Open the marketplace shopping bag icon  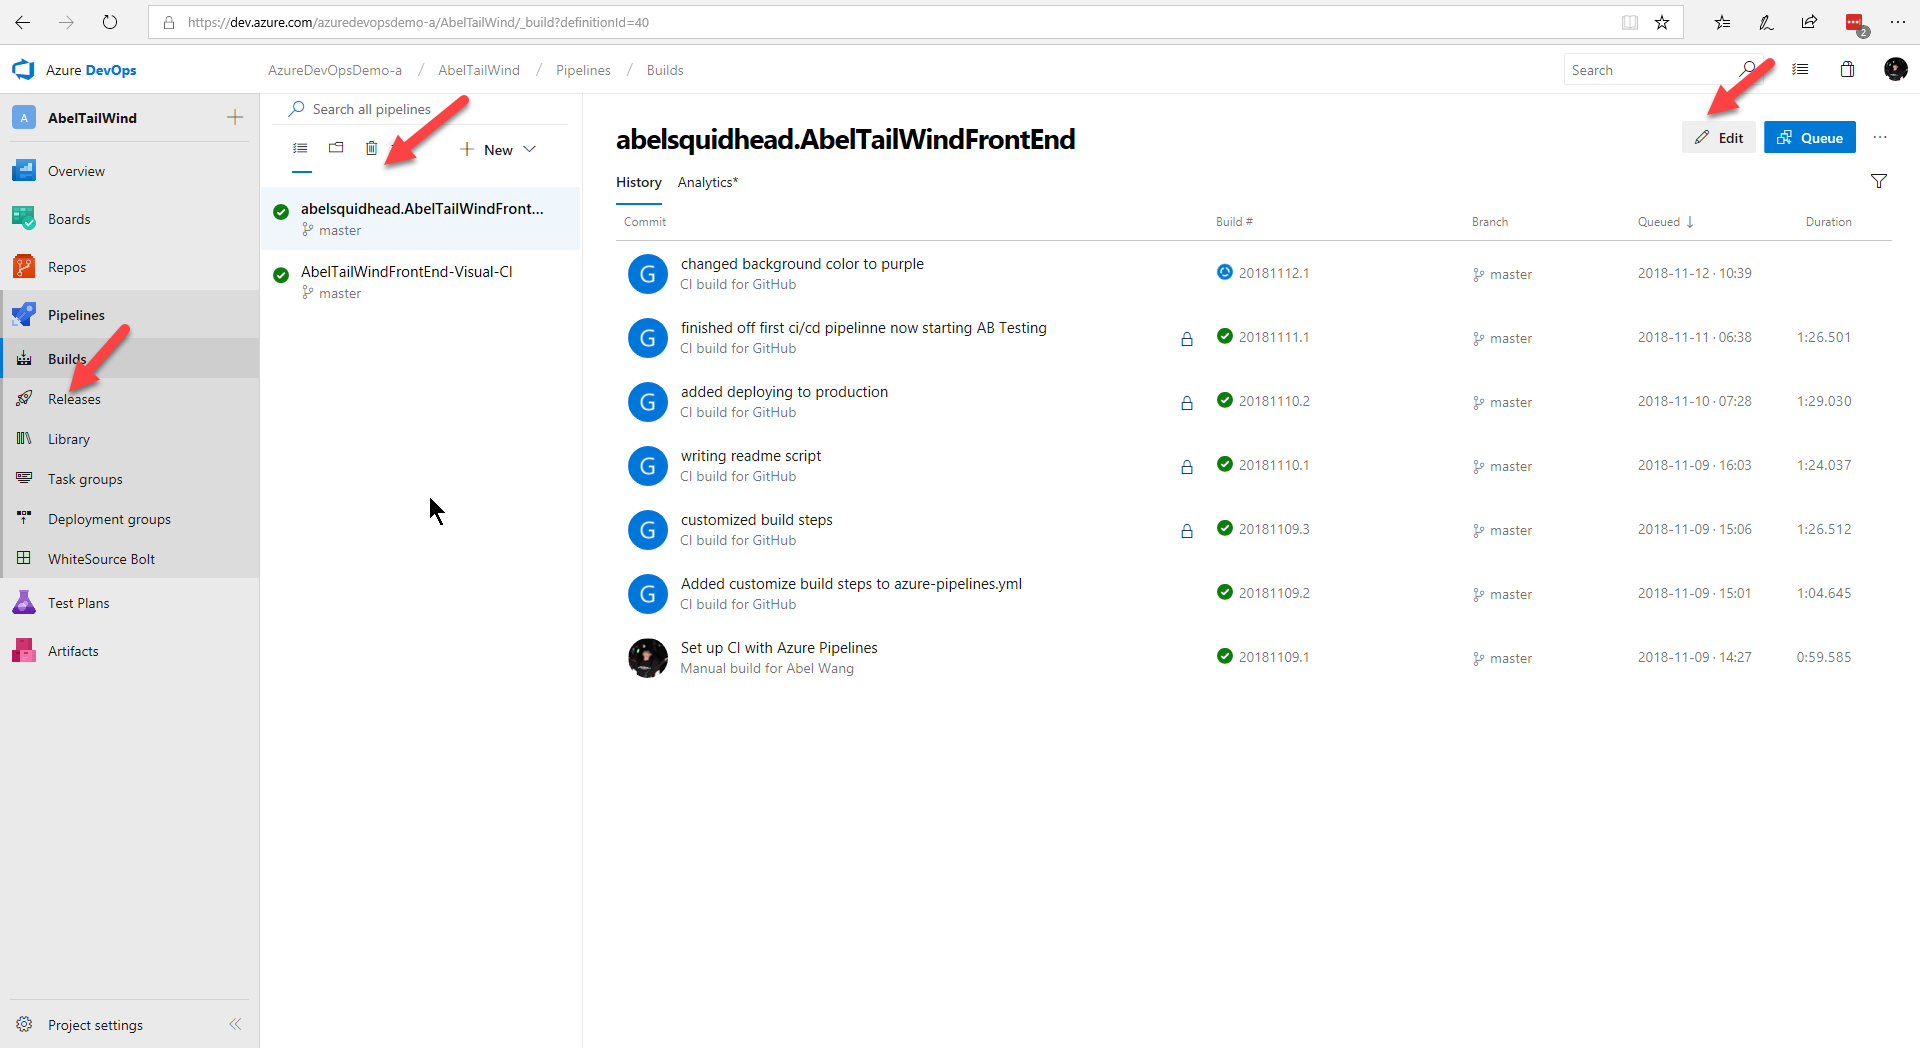(x=1847, y=69)
